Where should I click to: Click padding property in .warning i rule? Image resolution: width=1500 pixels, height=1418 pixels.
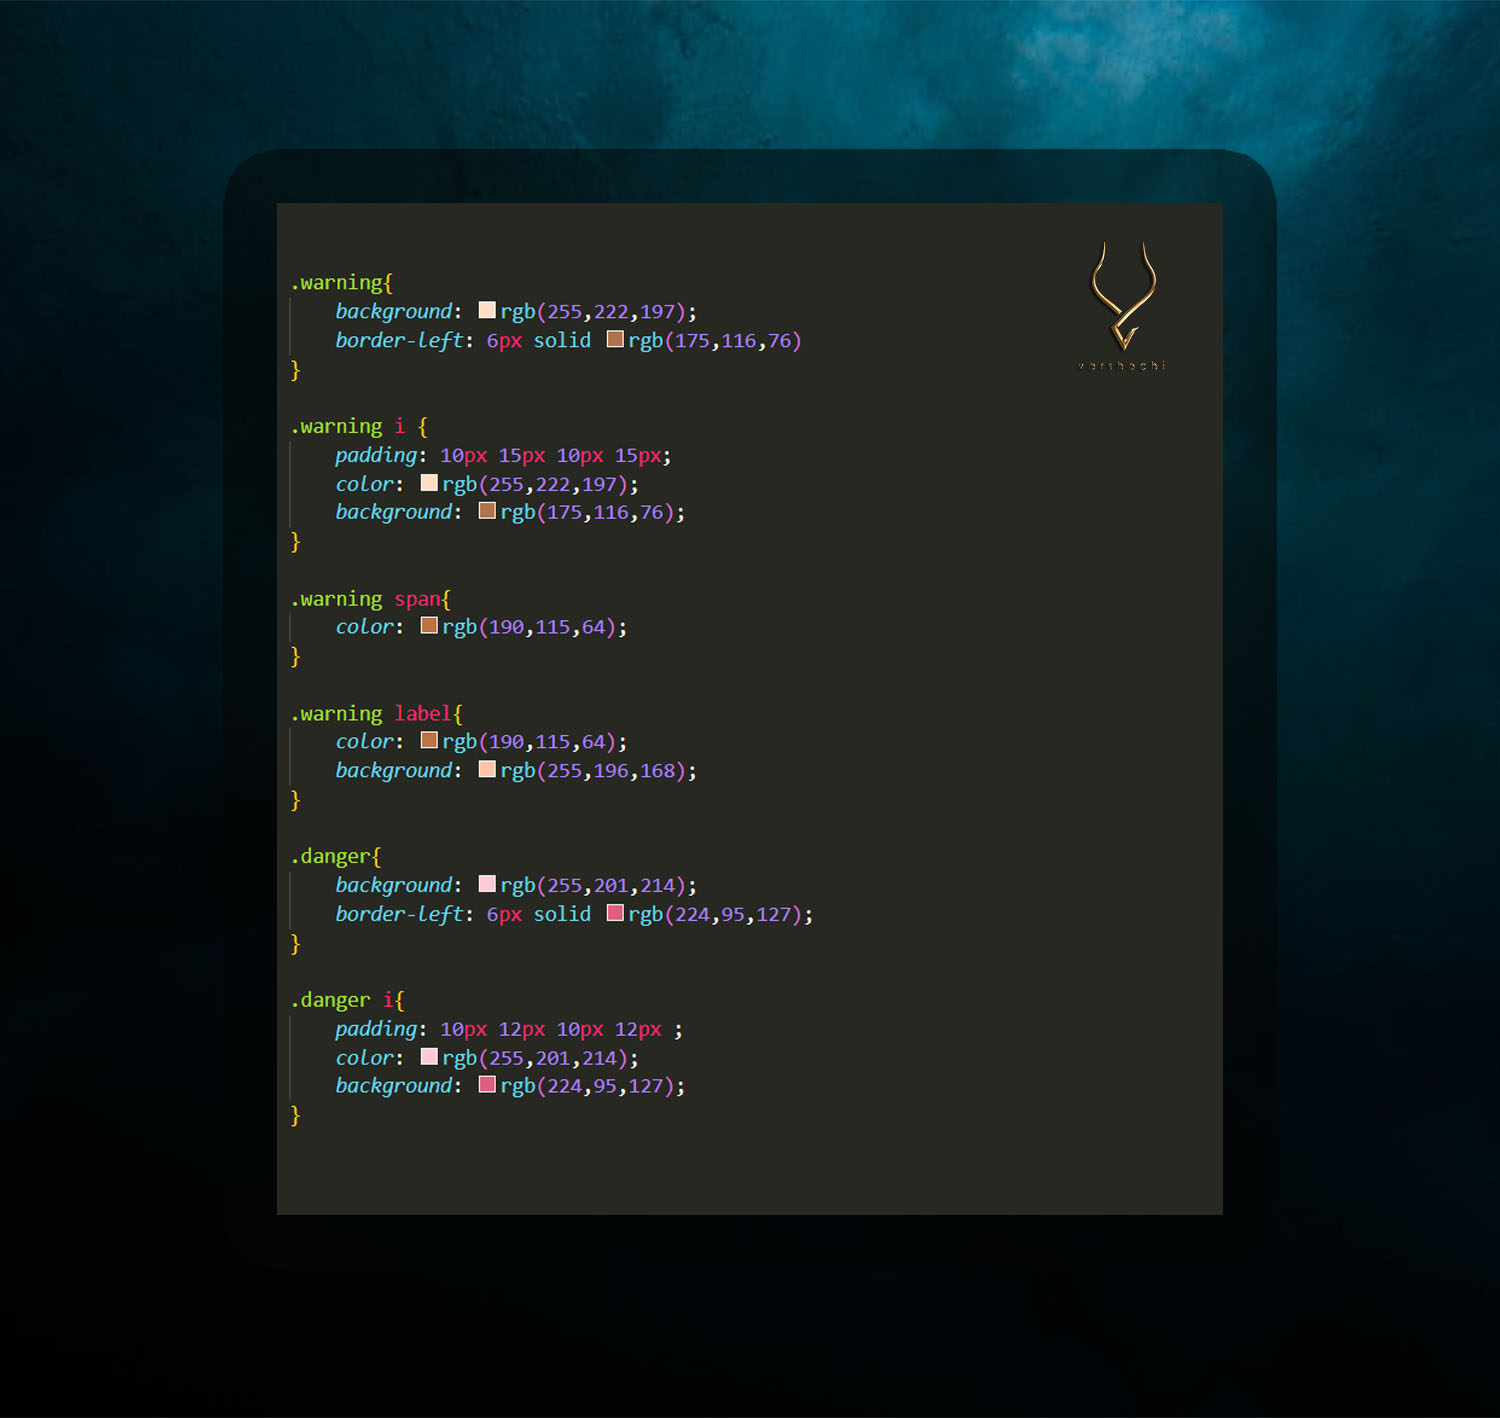pyautogui.click(x=375, y=456)
